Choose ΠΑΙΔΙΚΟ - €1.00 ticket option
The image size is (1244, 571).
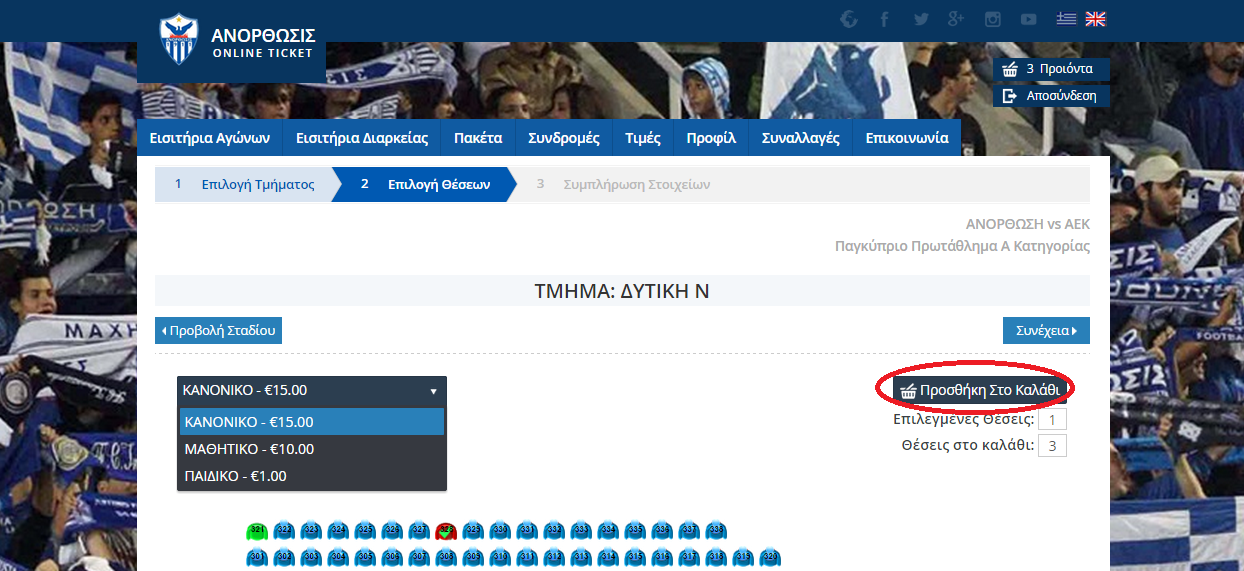tap(312, 476)
